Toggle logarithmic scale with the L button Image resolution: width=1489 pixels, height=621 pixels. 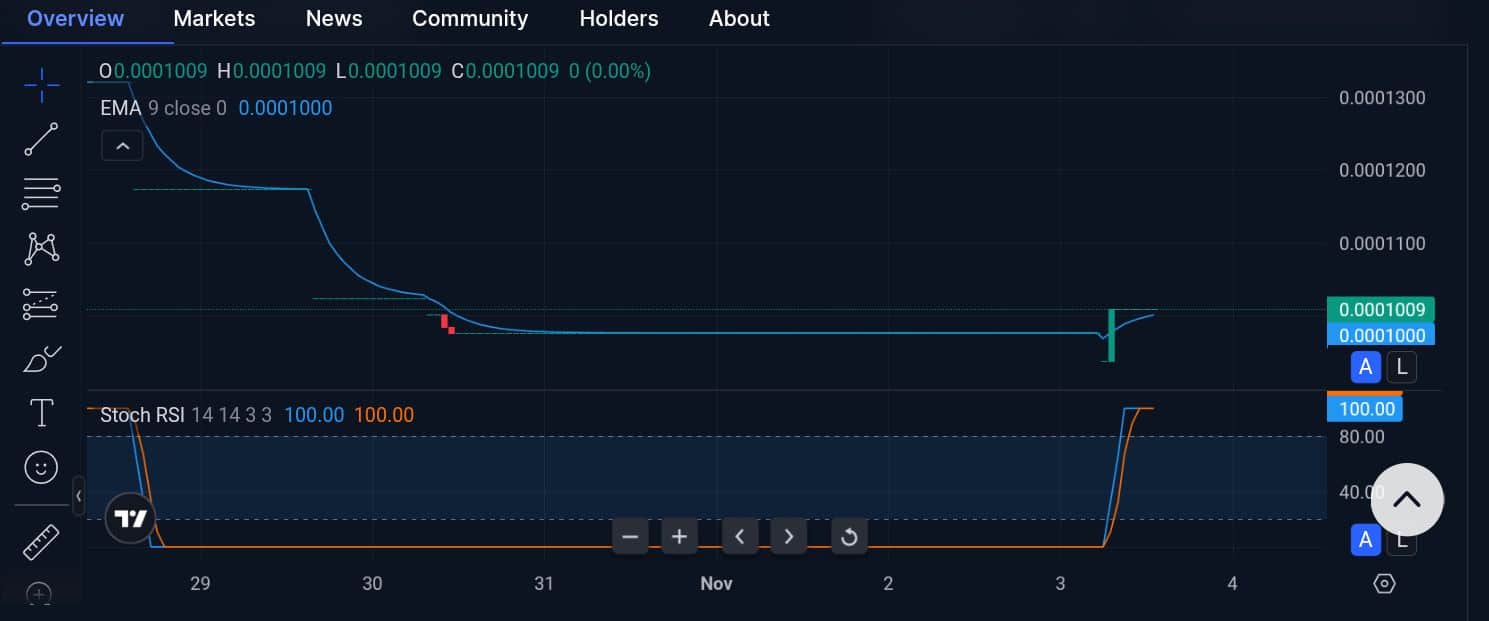[1401, 367]
